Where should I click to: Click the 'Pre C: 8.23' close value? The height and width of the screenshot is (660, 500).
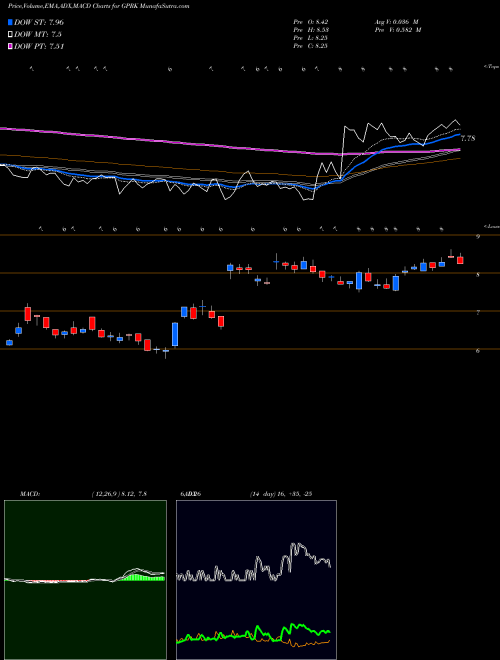tap(310, 46)
